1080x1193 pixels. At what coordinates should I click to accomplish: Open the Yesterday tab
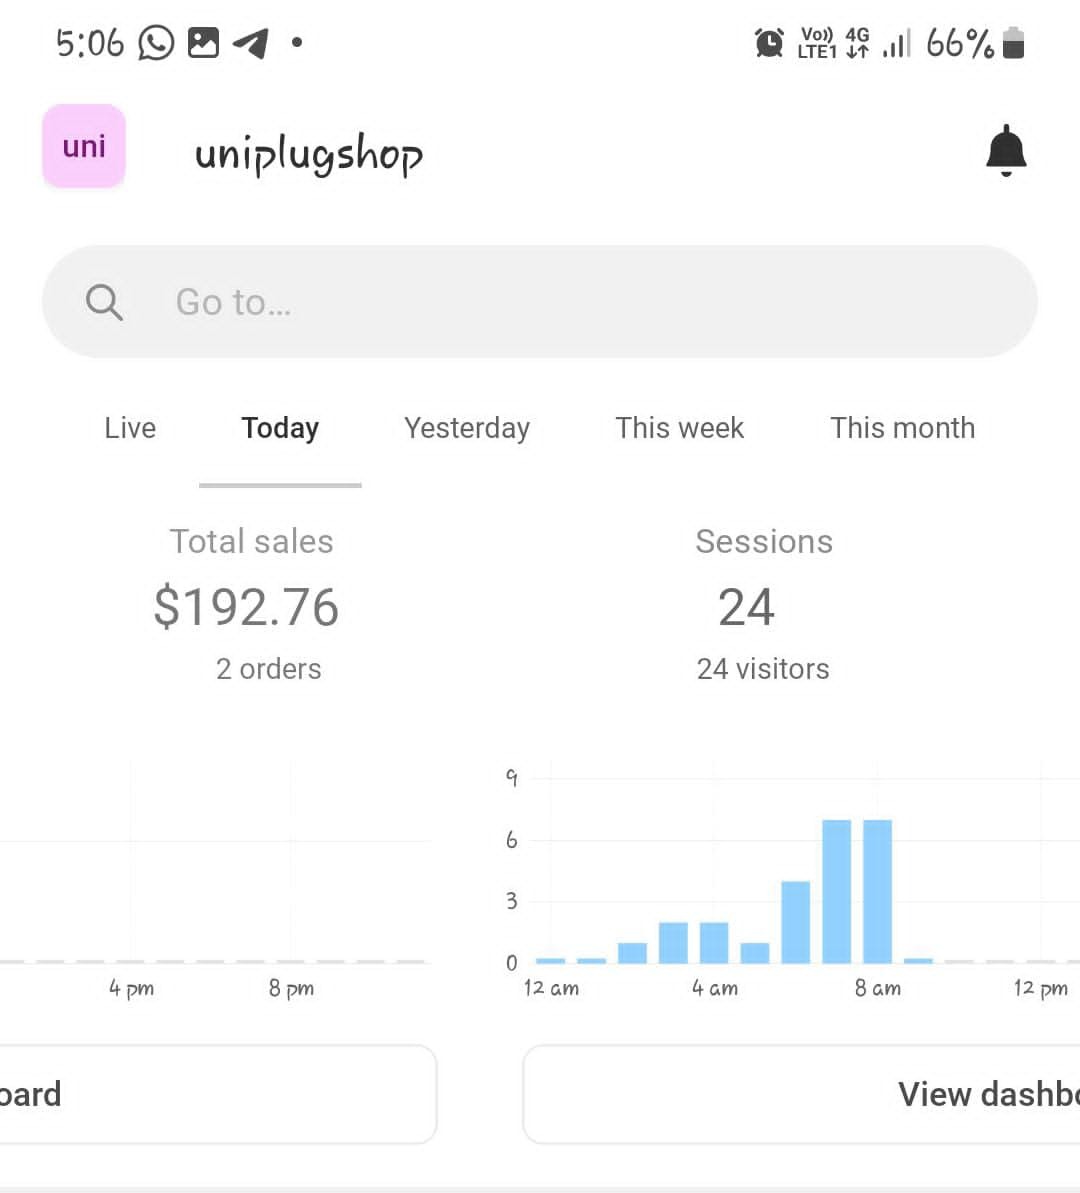[x=467, y=428]
